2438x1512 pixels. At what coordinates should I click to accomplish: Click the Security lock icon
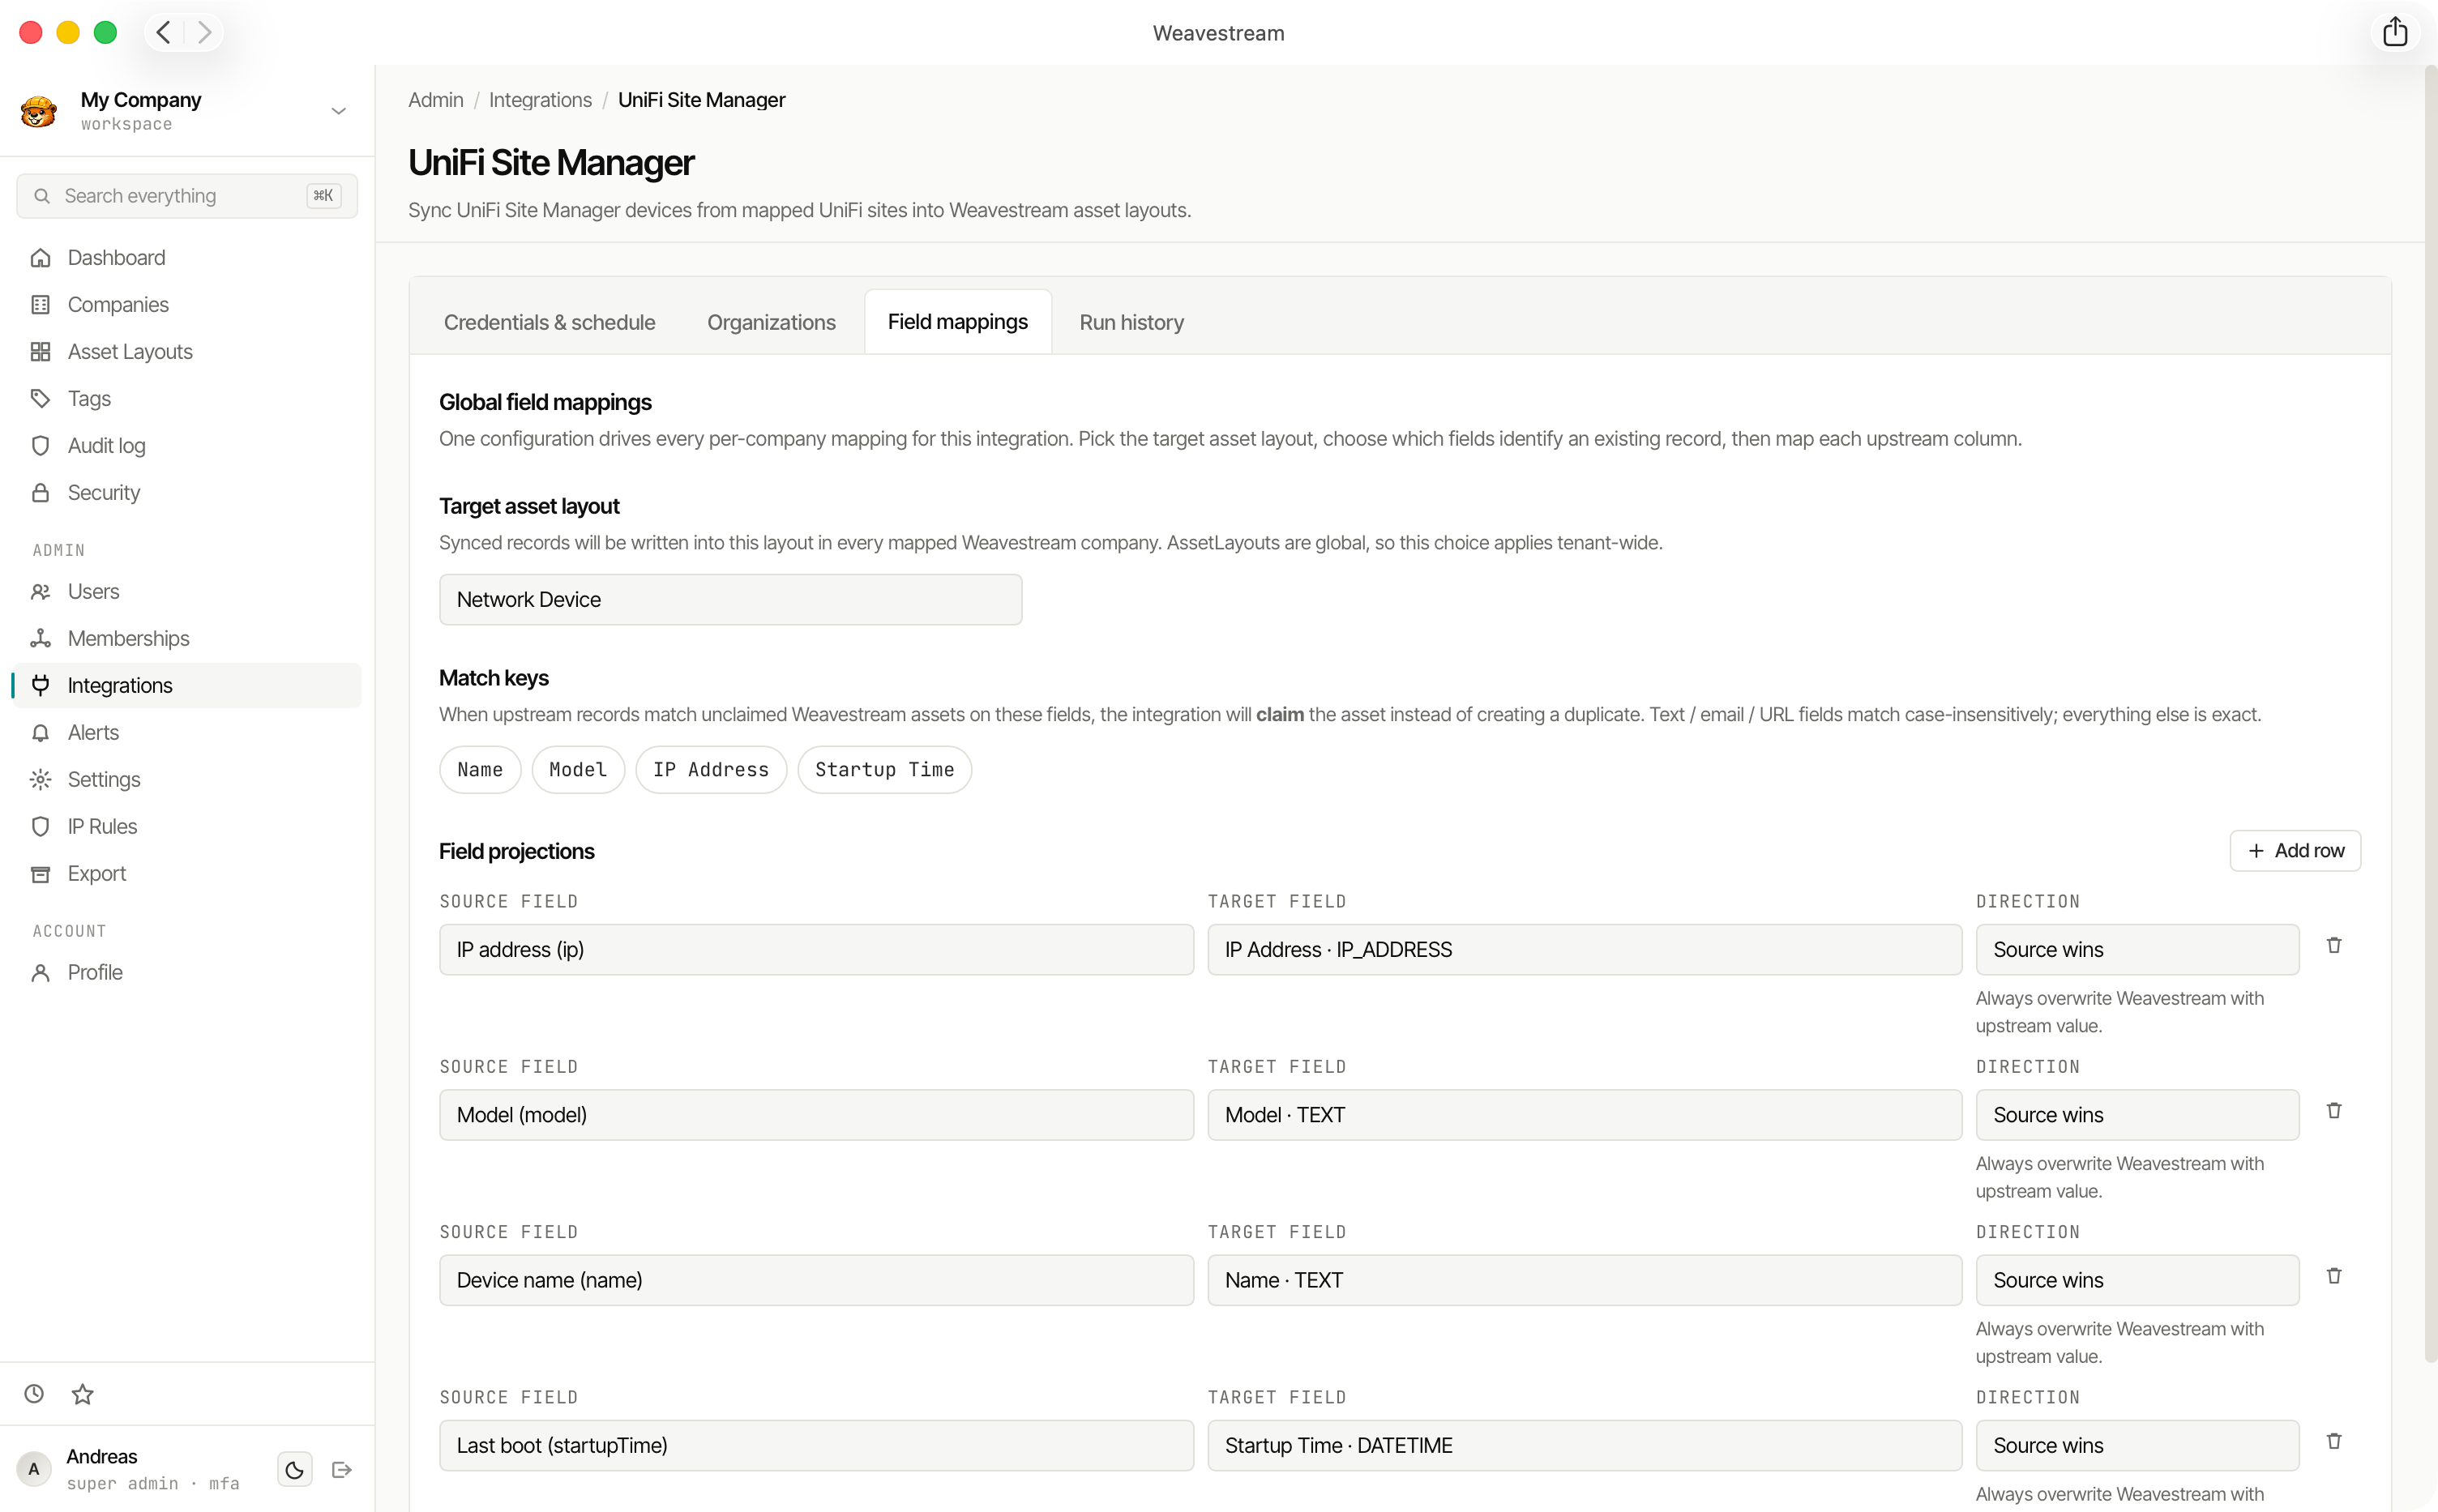click(x=40, y=493)
